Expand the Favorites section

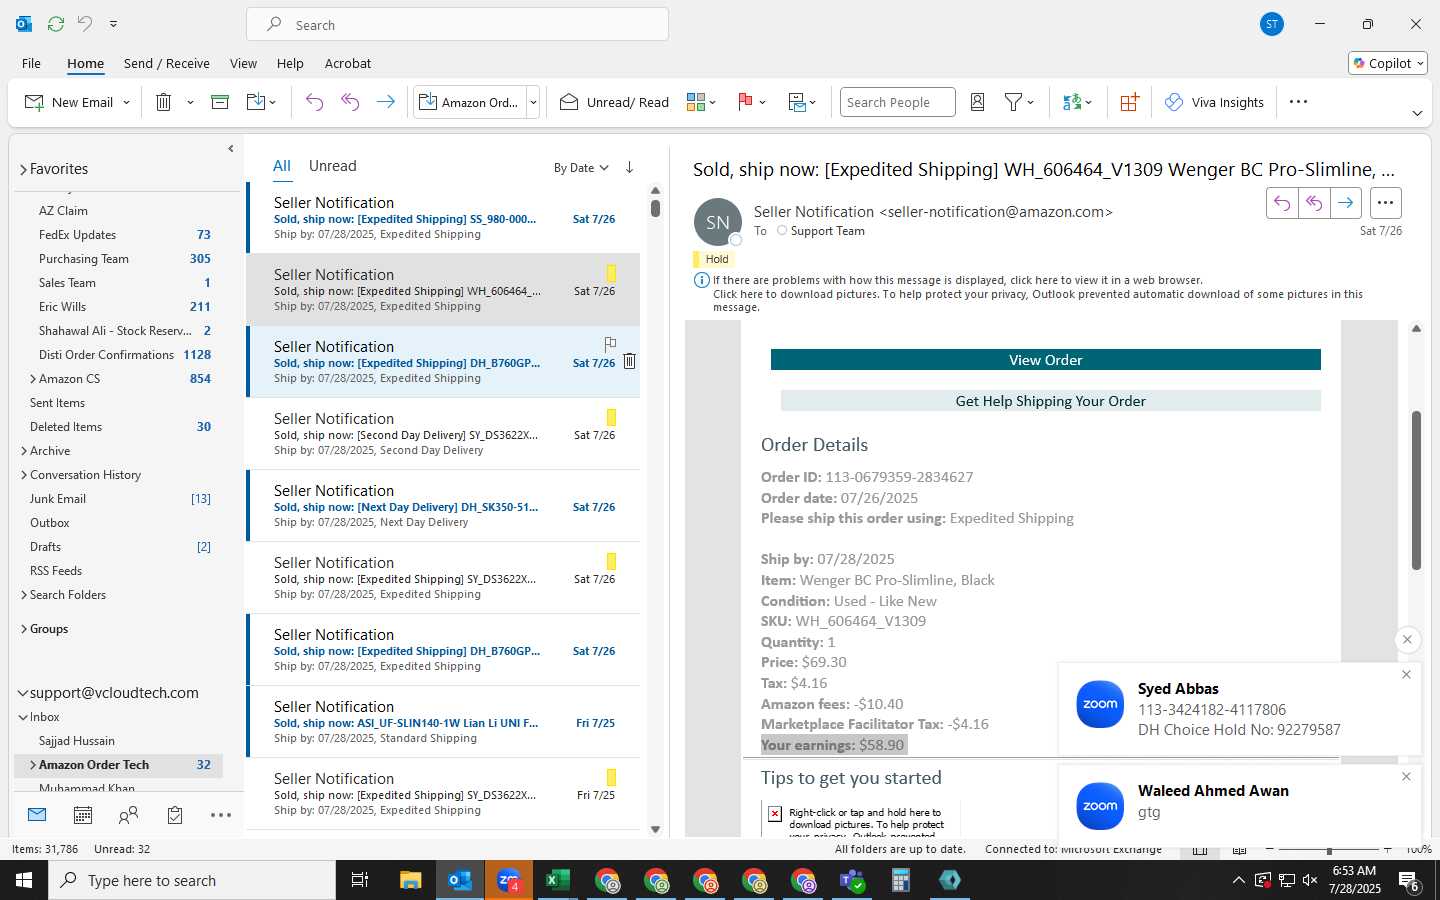point(23,170)
